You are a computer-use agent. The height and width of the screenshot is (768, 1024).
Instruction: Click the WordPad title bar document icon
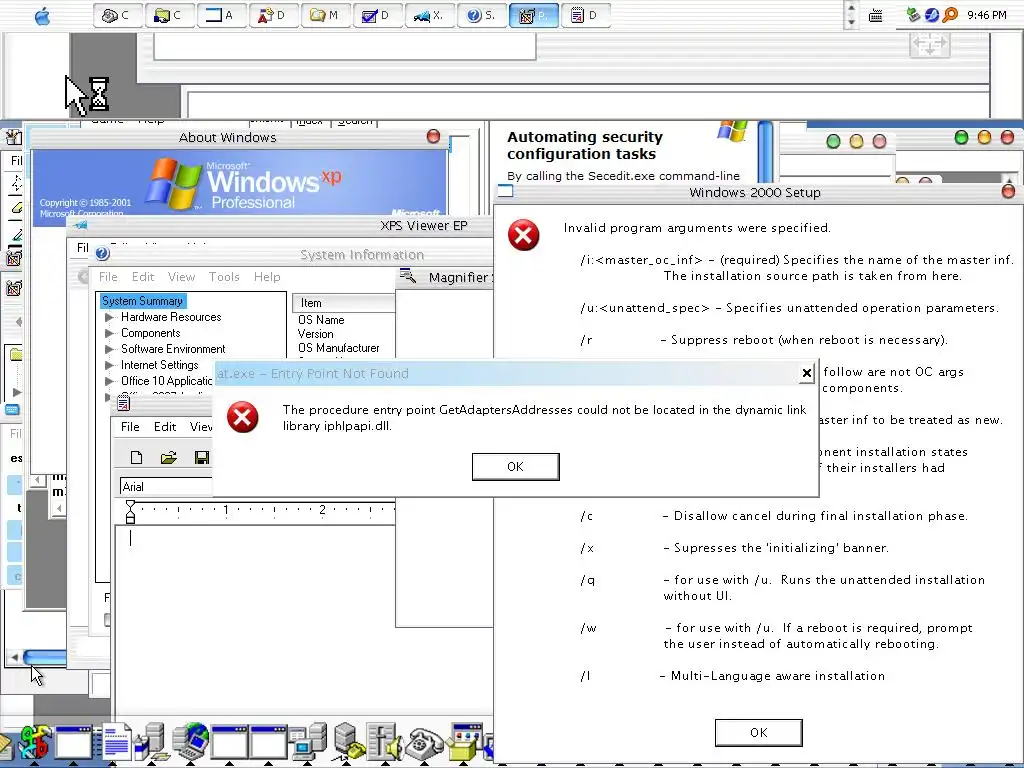[123, 404]
